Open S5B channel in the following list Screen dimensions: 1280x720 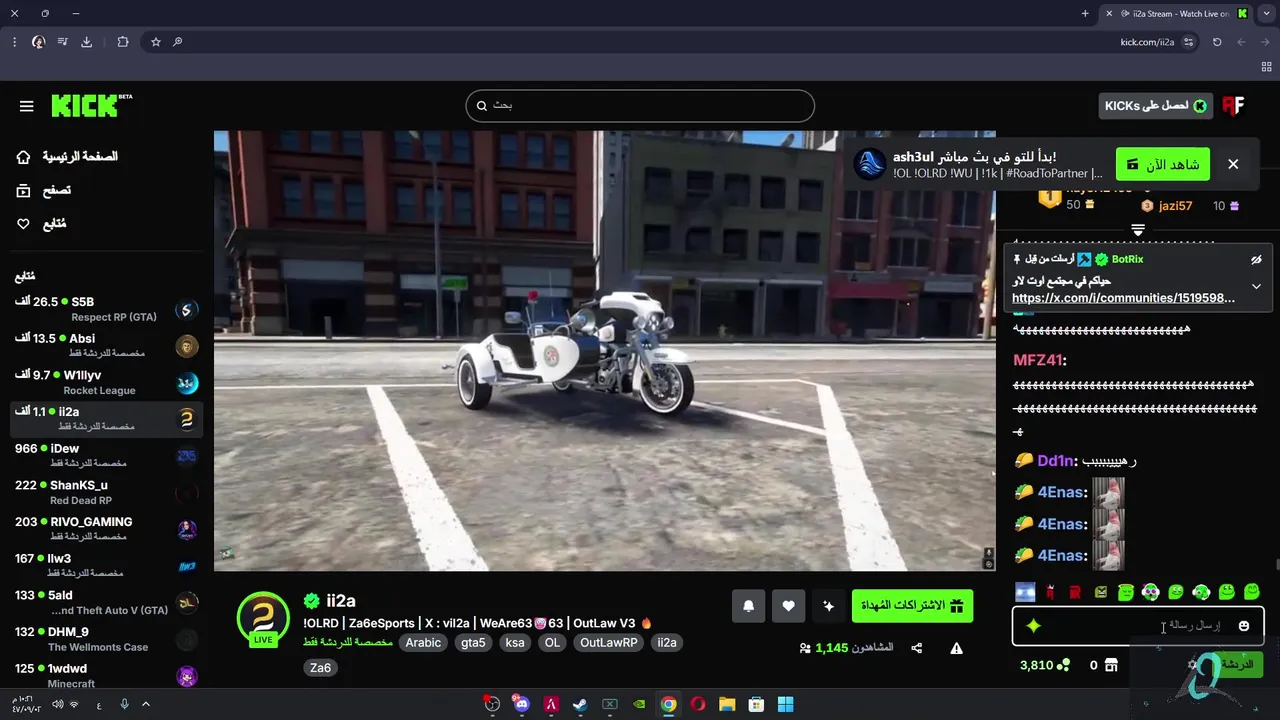pyautogui.click(x=106, y=309)
